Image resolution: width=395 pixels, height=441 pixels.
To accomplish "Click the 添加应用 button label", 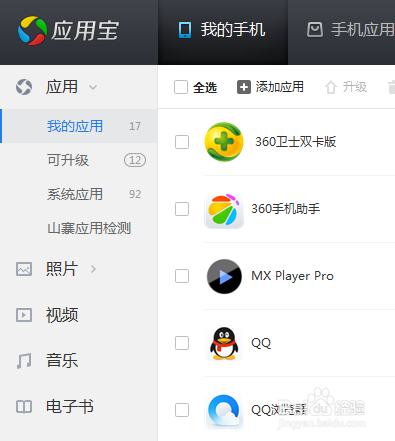I will pos(280,87).
